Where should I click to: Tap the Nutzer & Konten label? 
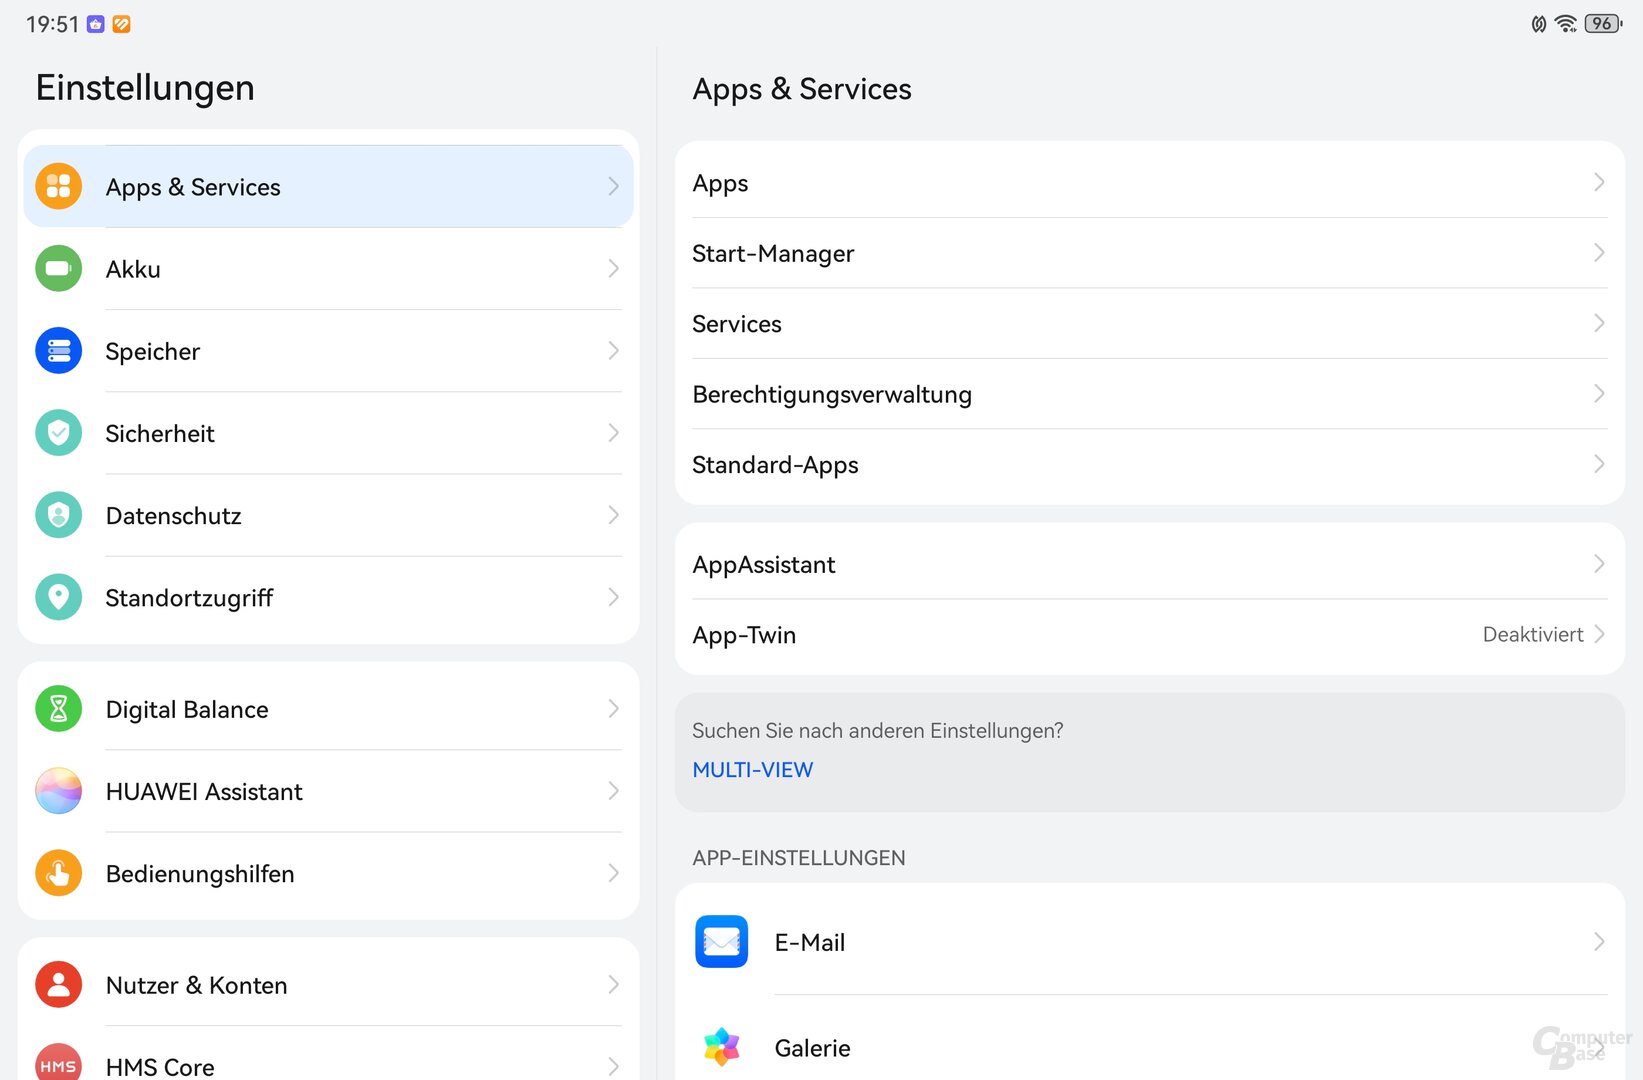[196, 986]
